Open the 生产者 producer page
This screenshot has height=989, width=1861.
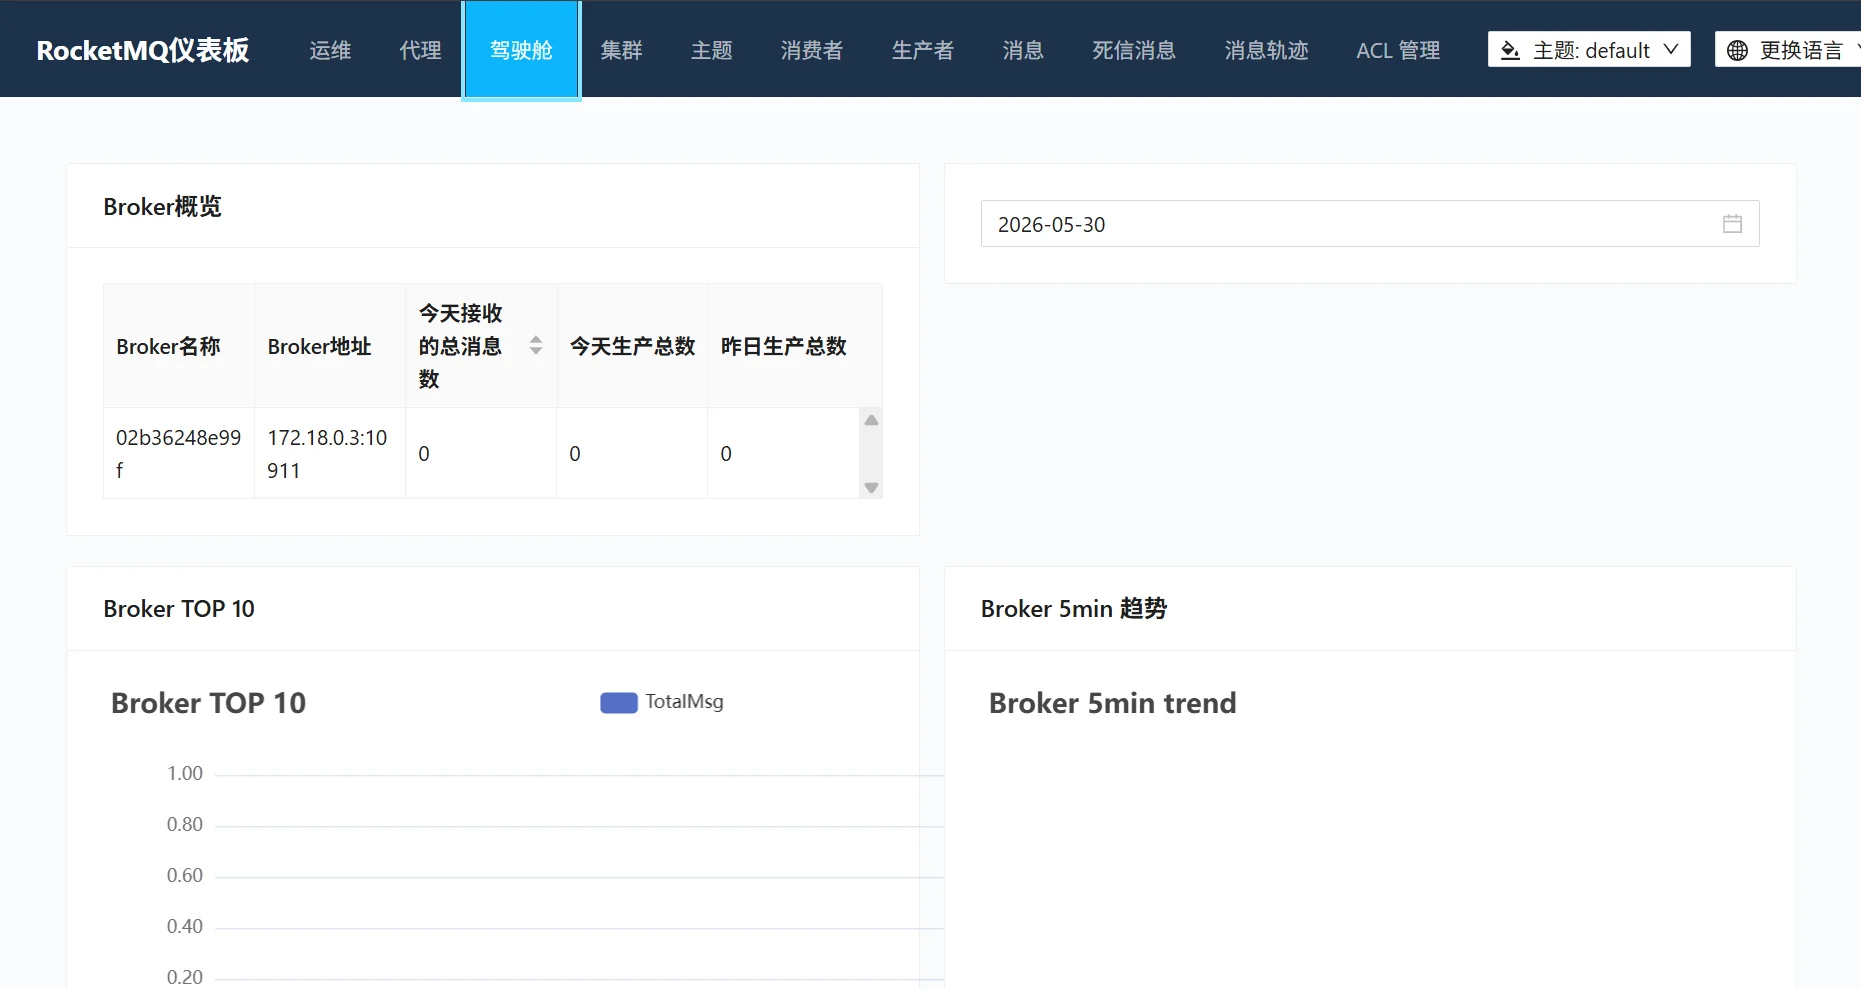[923, 50]
